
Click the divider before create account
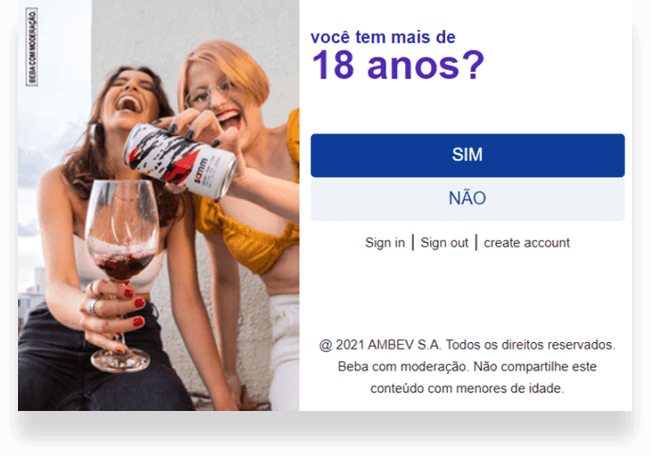[476, 243]
